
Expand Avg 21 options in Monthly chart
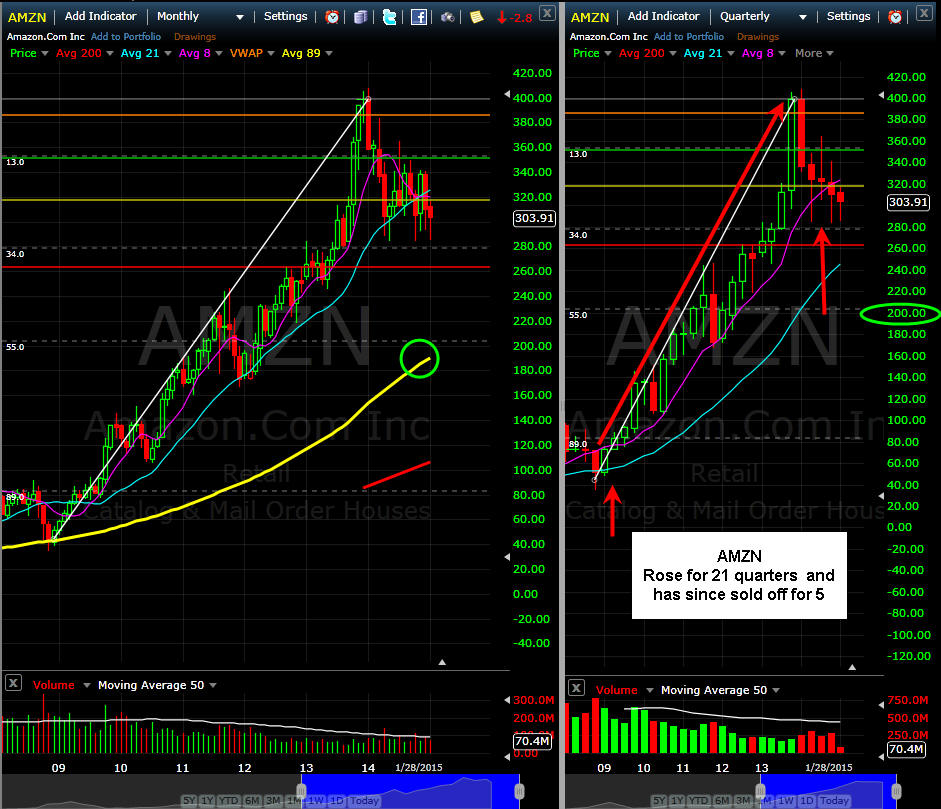[167, 53]
